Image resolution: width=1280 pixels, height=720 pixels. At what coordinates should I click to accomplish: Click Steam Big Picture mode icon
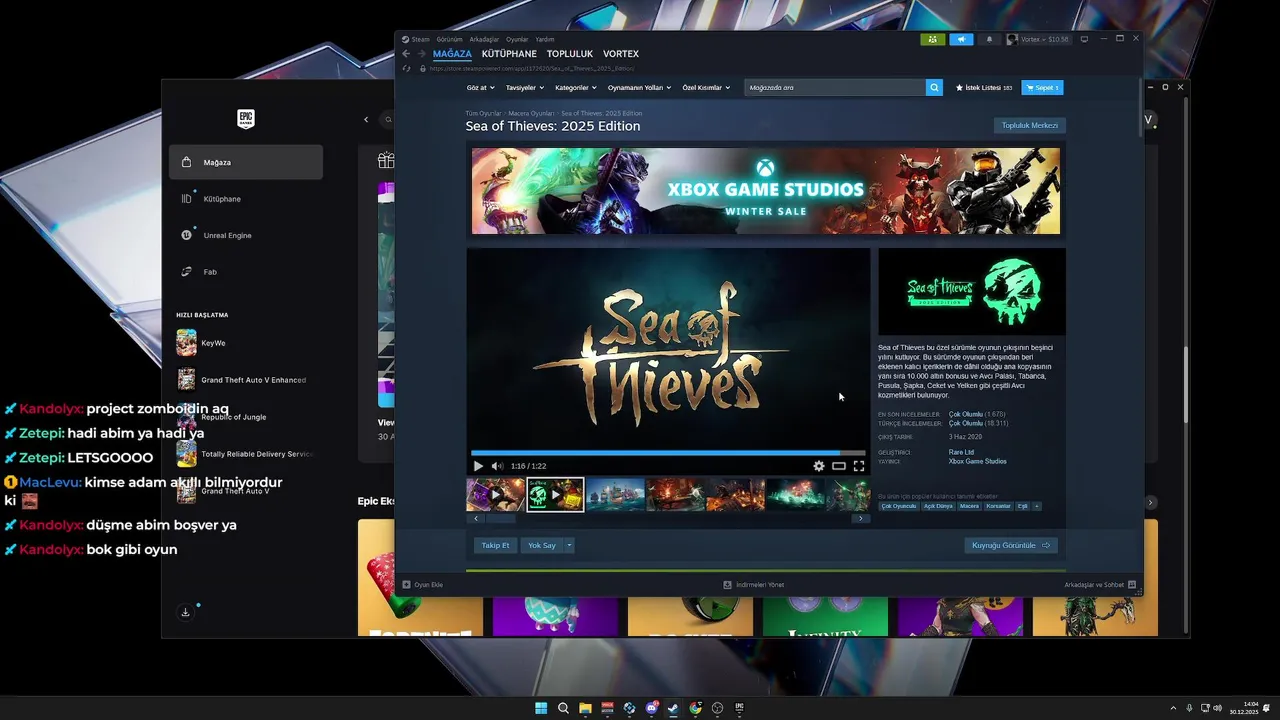pos(1084,39)
